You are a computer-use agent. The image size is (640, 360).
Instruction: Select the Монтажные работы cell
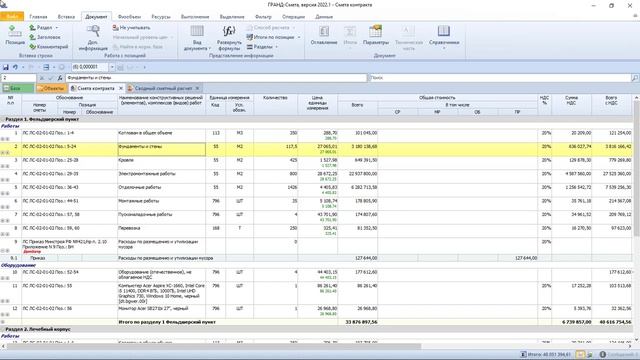click(x=162, y=204)
